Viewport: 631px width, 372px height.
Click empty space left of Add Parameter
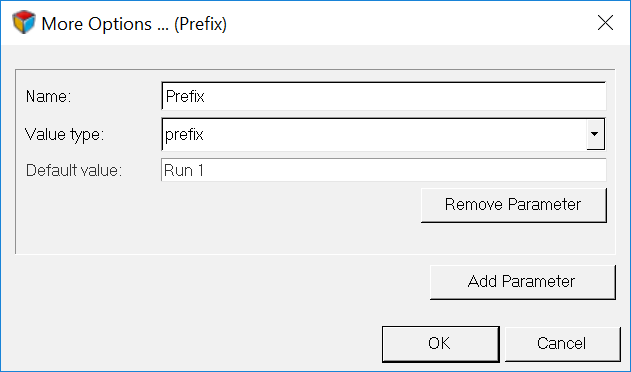tap(221, 281)
